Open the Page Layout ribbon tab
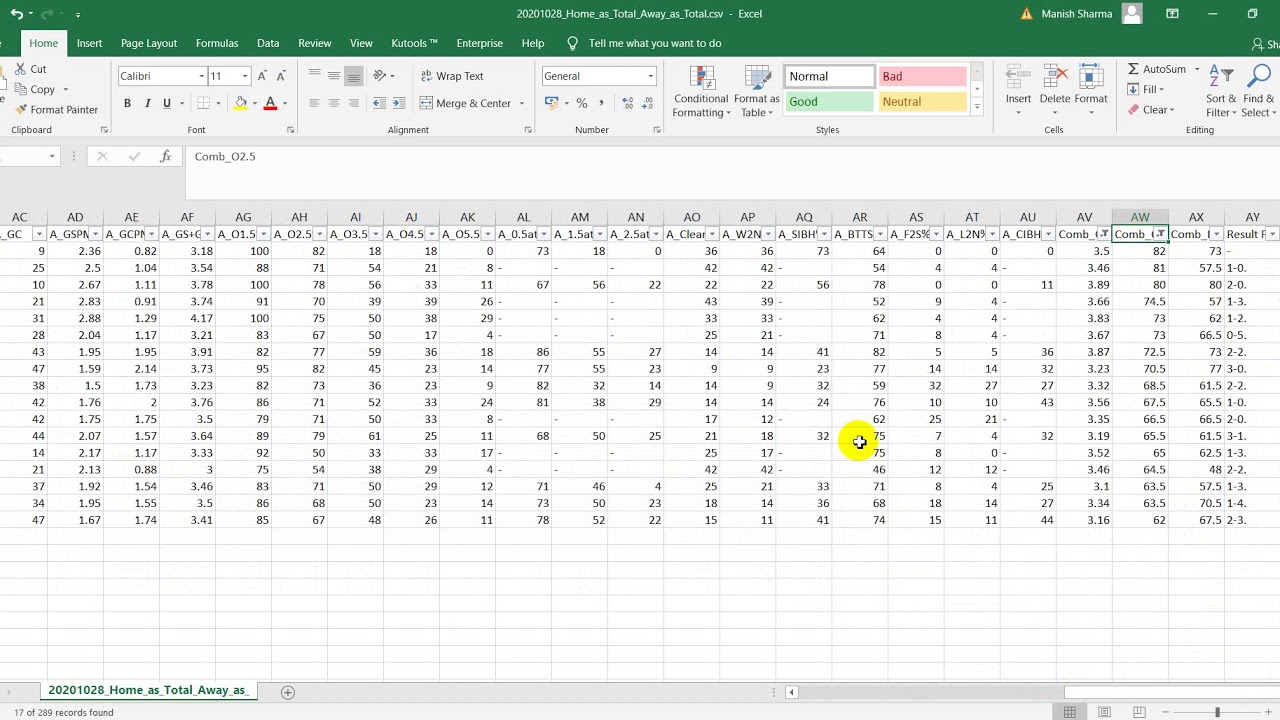1280x720 pixels. (x=149, y=43)
